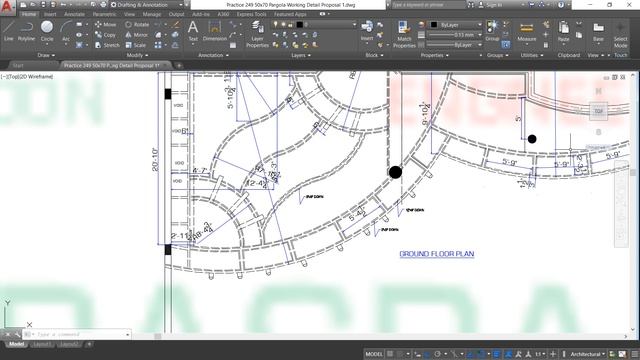This screenshot has height=360, width=640.
Task: Add a new drawing tab with plus
Action: tap(179, 65)
